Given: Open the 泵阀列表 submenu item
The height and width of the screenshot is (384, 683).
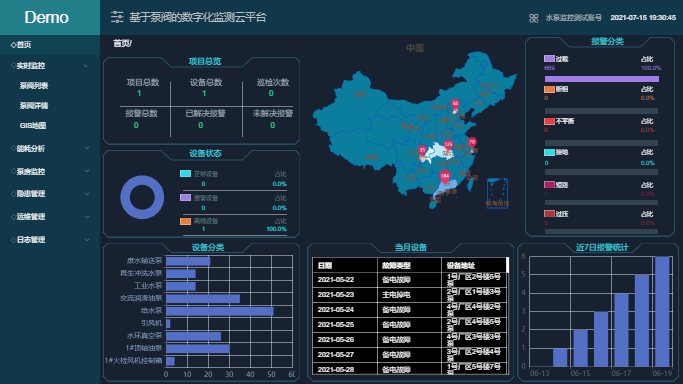Looking at the screenshot, I should [34, 86].
